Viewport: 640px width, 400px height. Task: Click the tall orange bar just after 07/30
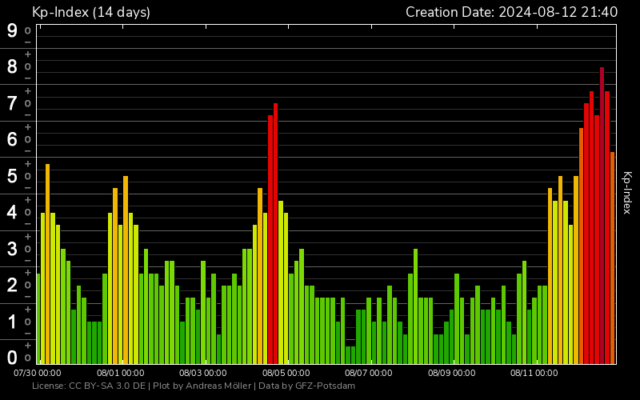(47, 263)
